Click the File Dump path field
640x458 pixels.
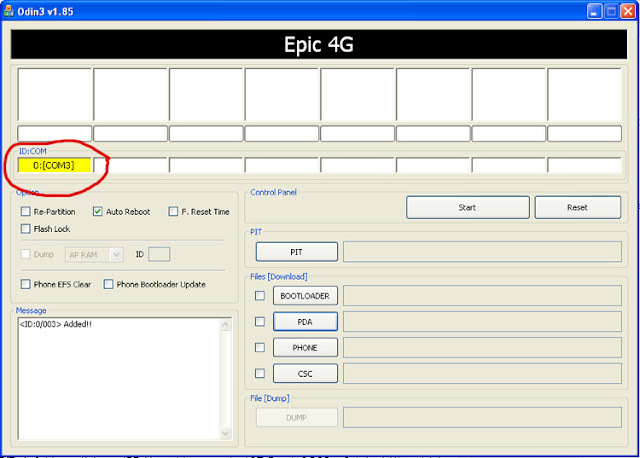pos(482,417)
